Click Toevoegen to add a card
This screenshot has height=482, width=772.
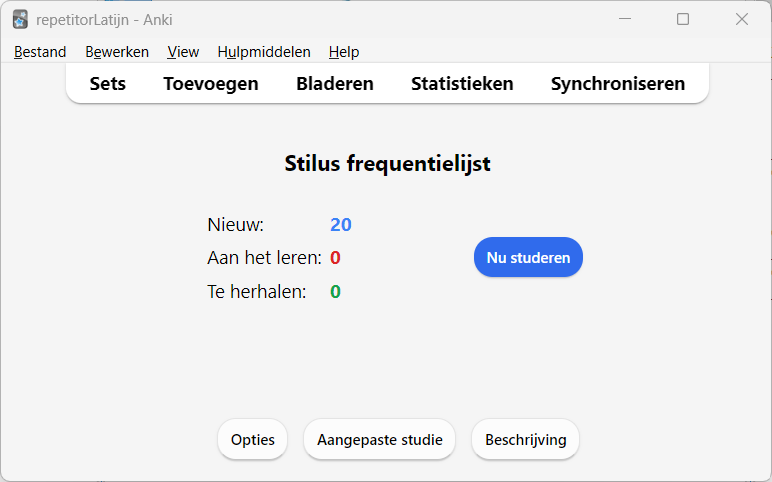click(211, 84)
